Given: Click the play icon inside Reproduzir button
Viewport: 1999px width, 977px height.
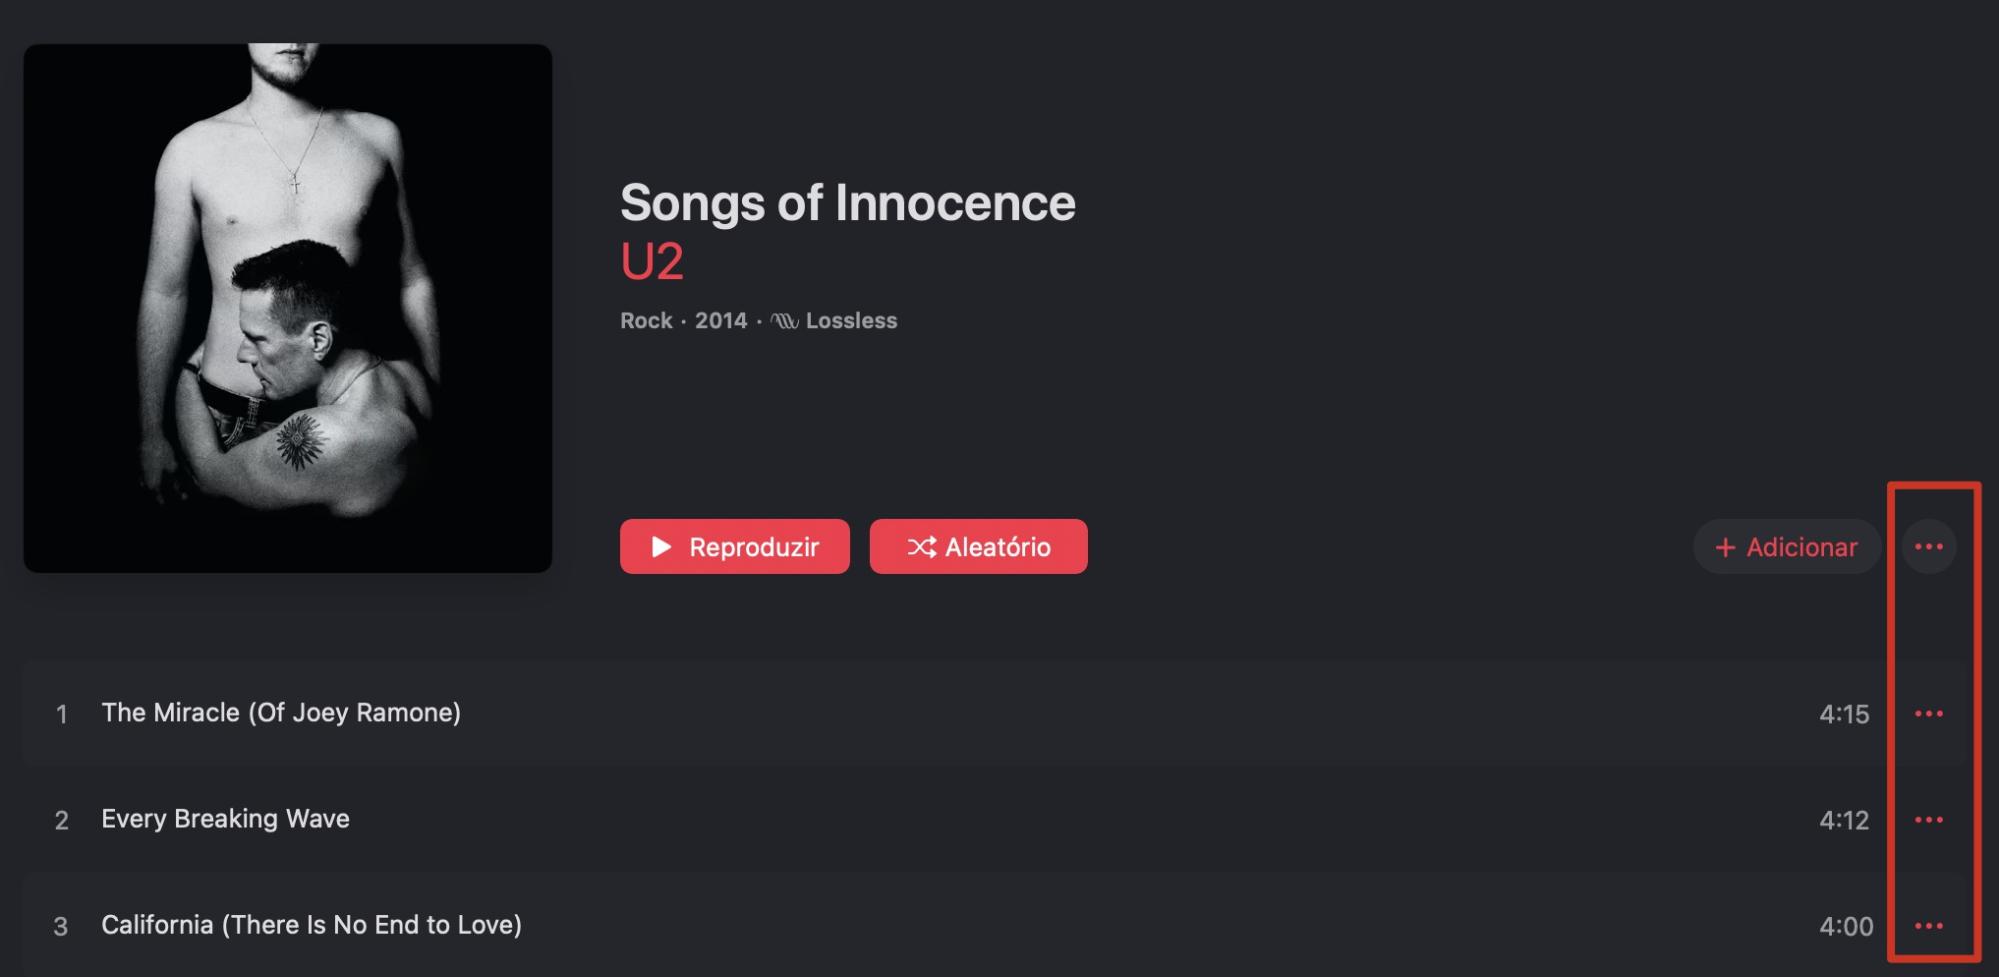Looking at the screenshot, I should (x=661, y=546).
